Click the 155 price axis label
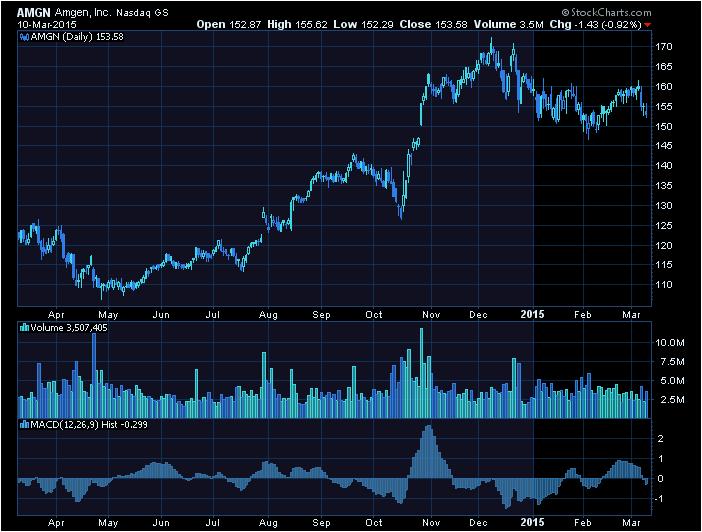702x532 pixels. click(x=664, y=107)
